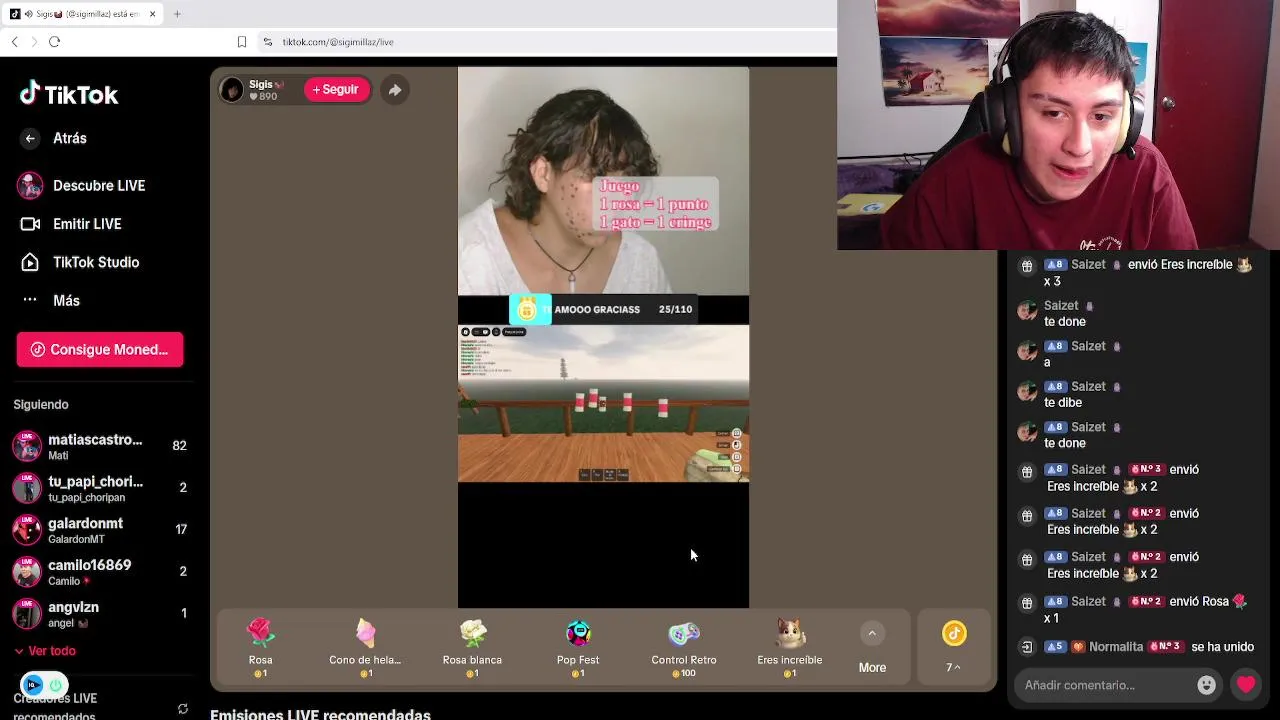Open matiascastro live channel
The image size is (1280, 720).
100,446
